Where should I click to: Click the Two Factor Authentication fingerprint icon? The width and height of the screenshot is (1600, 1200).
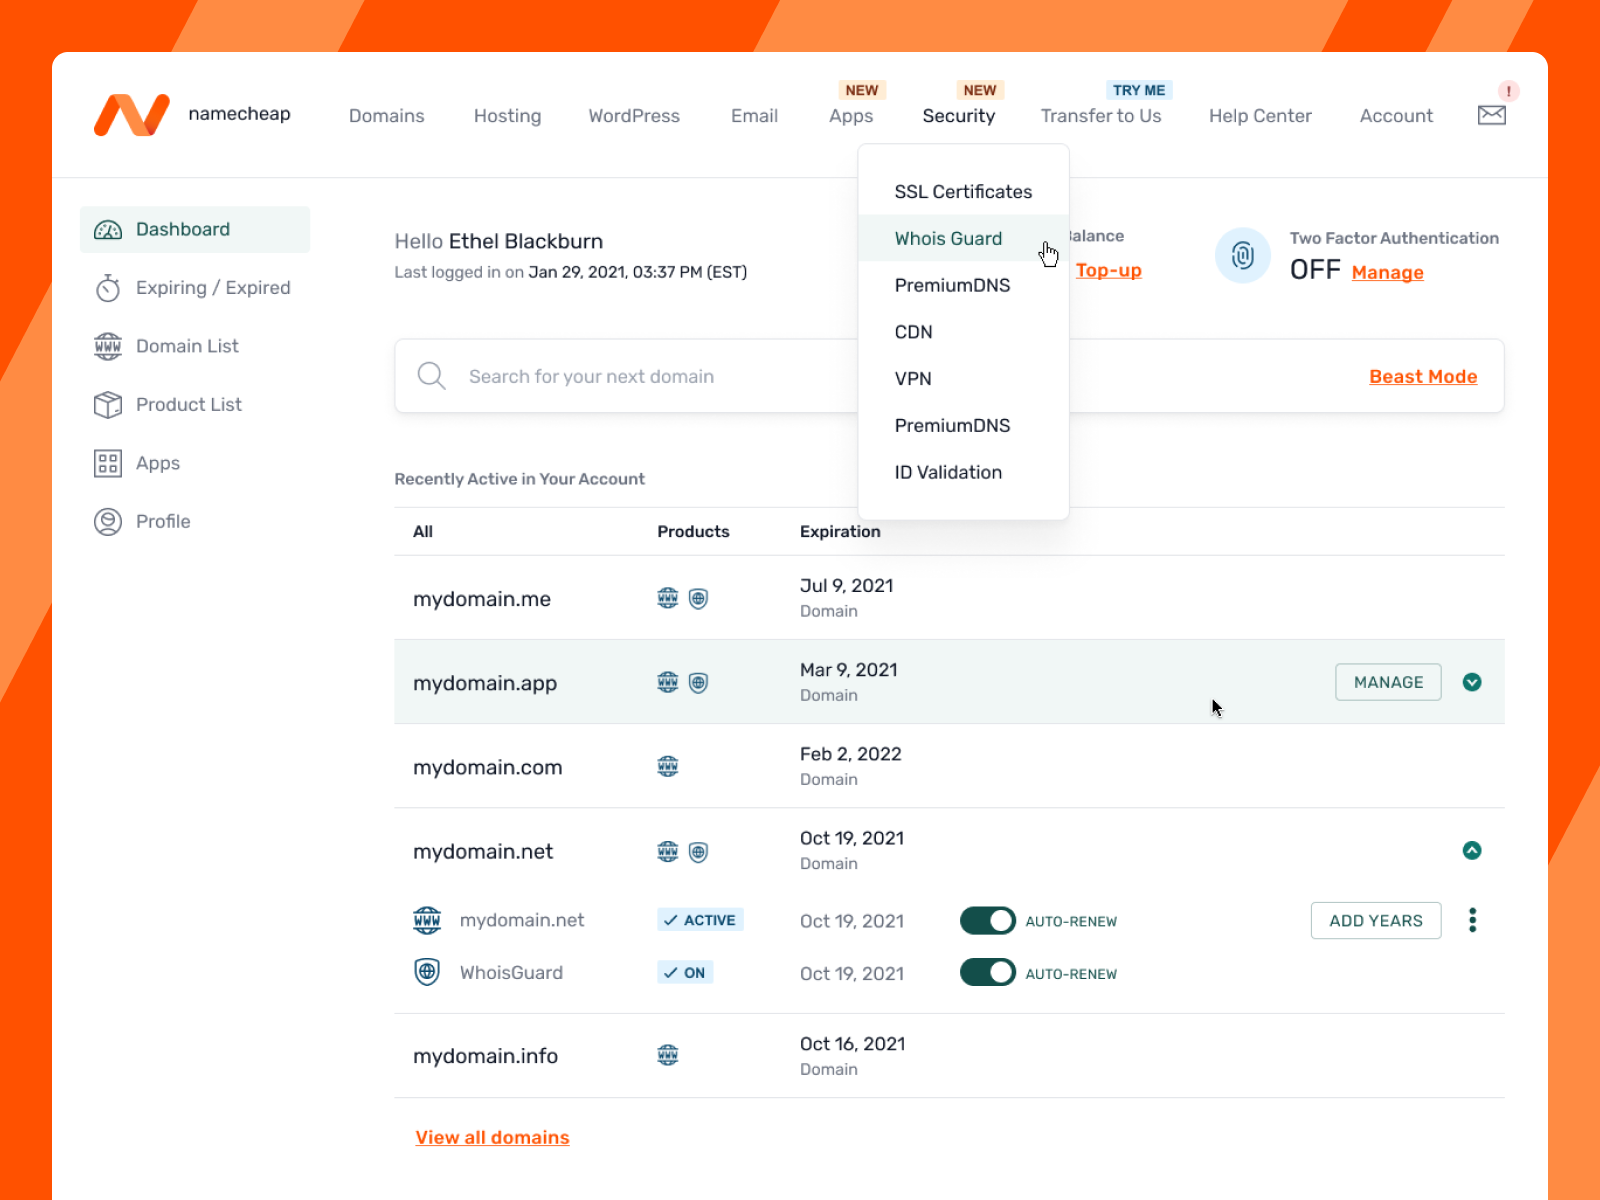click(1242, 256)
